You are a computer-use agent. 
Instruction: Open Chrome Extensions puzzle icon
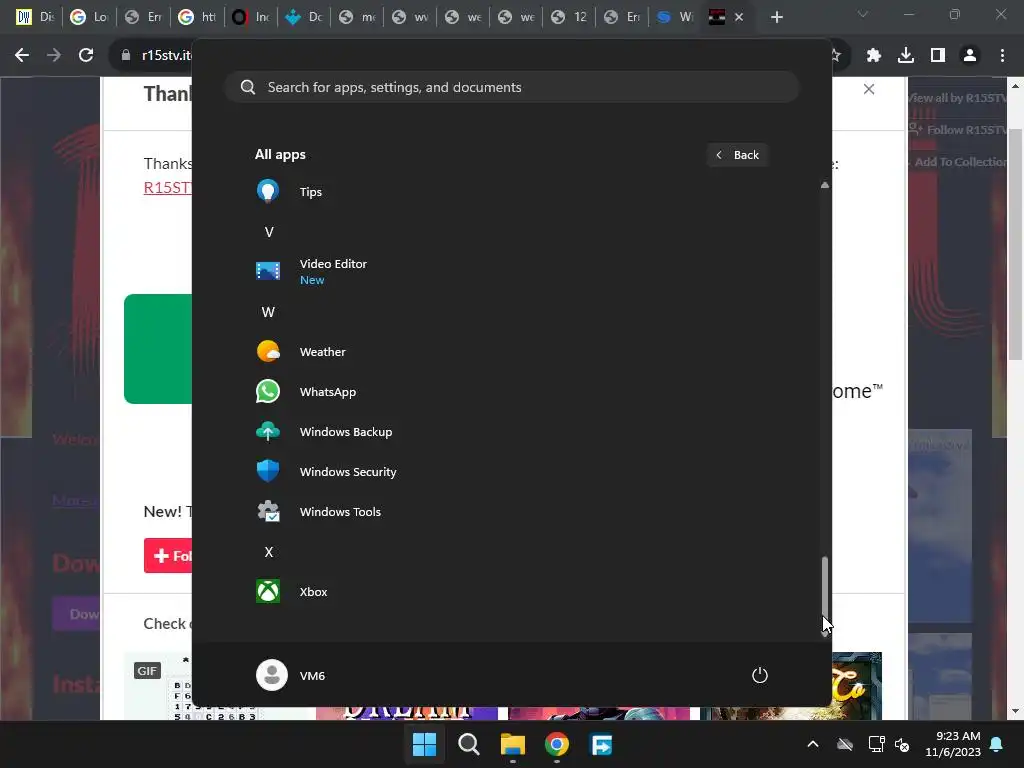pos(874,56)
